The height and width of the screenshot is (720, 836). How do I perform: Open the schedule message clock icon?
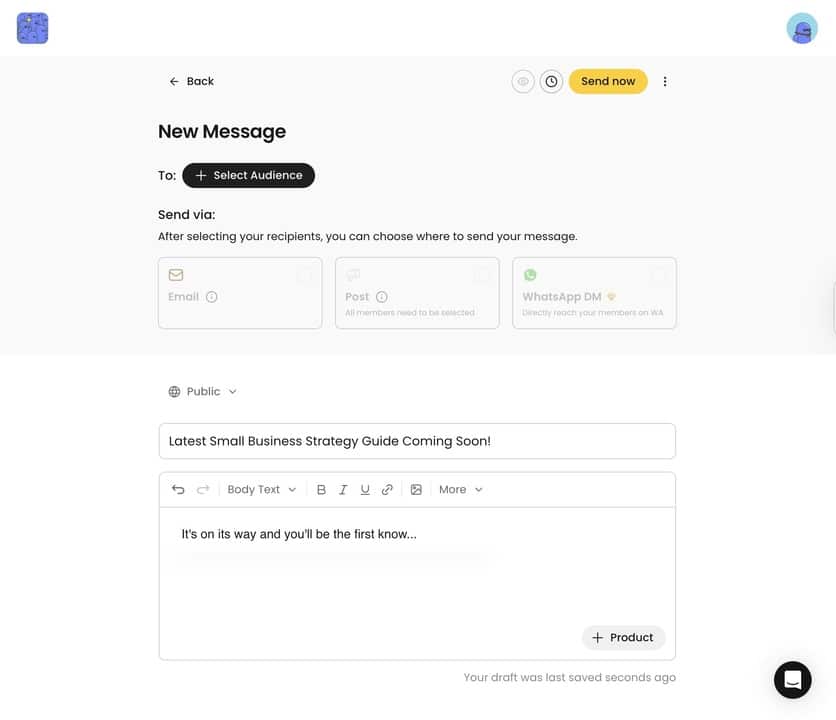[x=551, y=81]
